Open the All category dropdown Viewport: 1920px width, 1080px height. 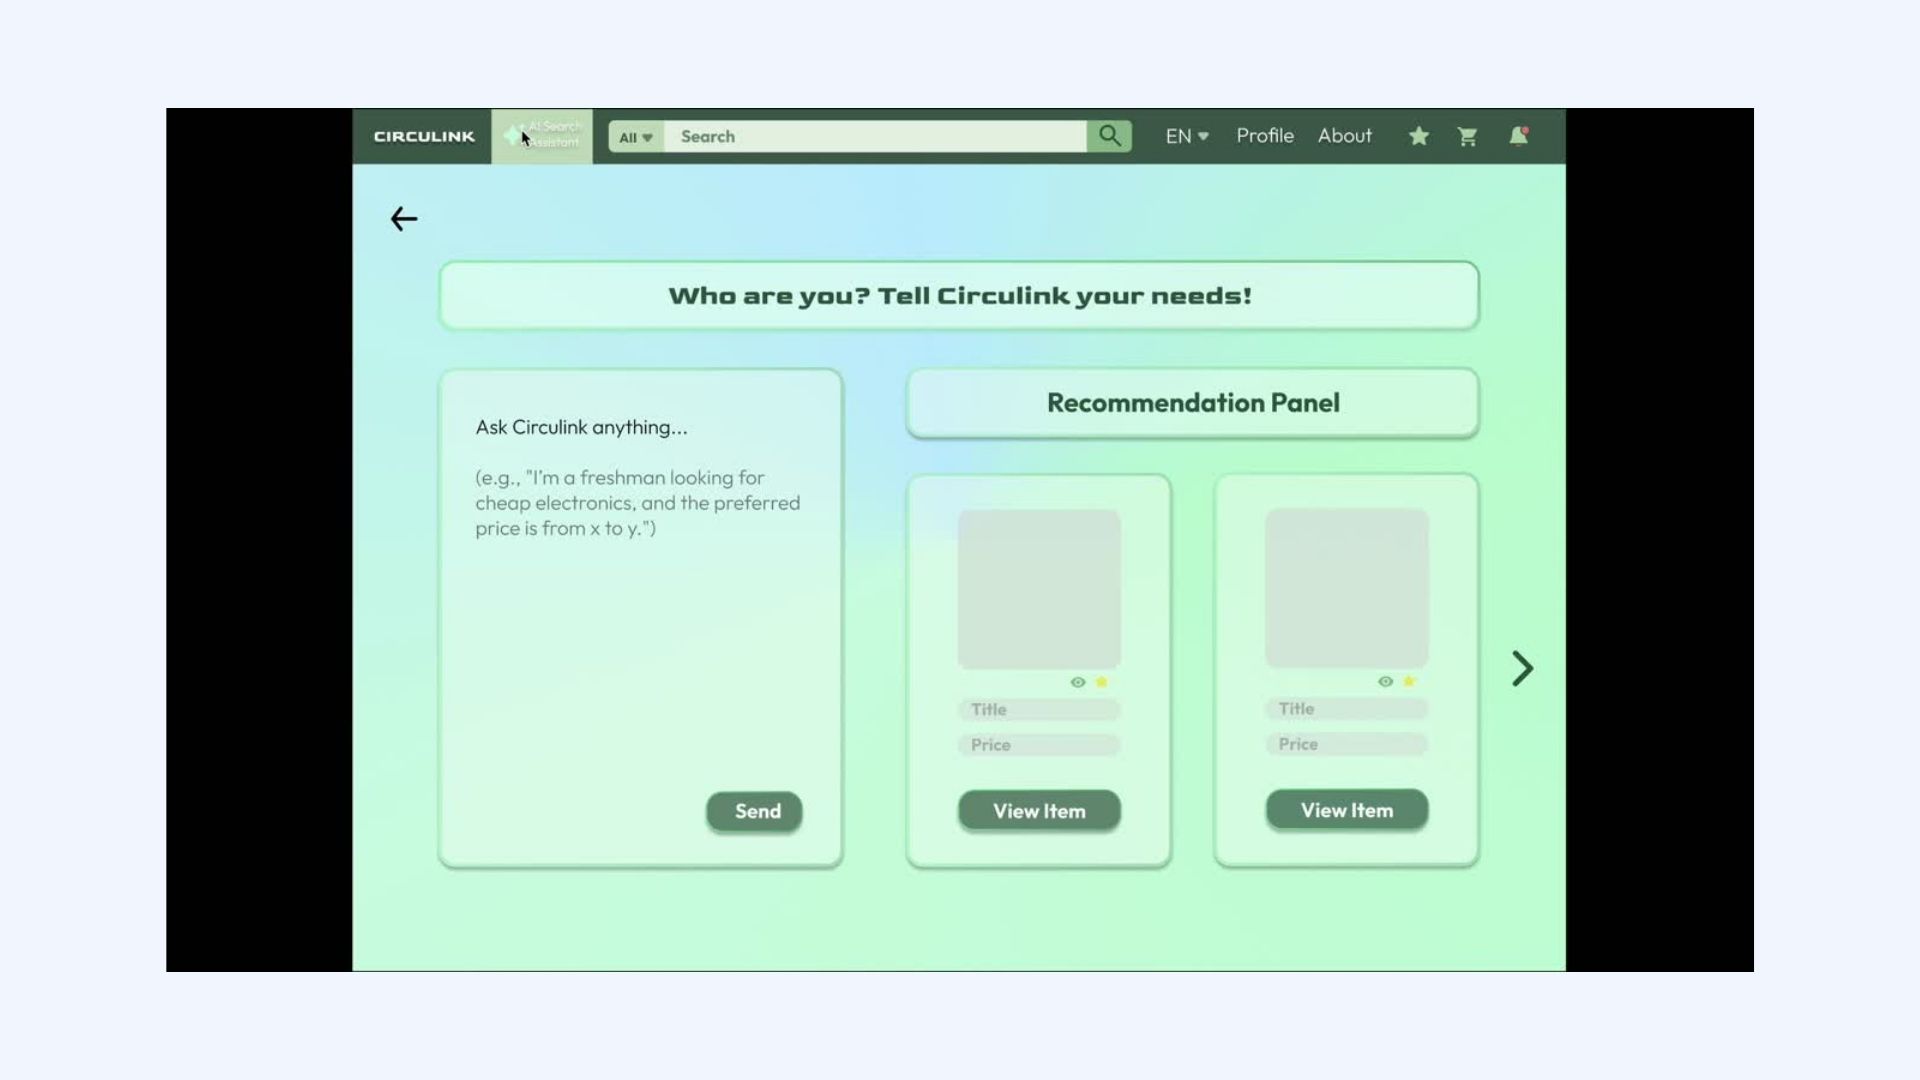pos(635,137)
